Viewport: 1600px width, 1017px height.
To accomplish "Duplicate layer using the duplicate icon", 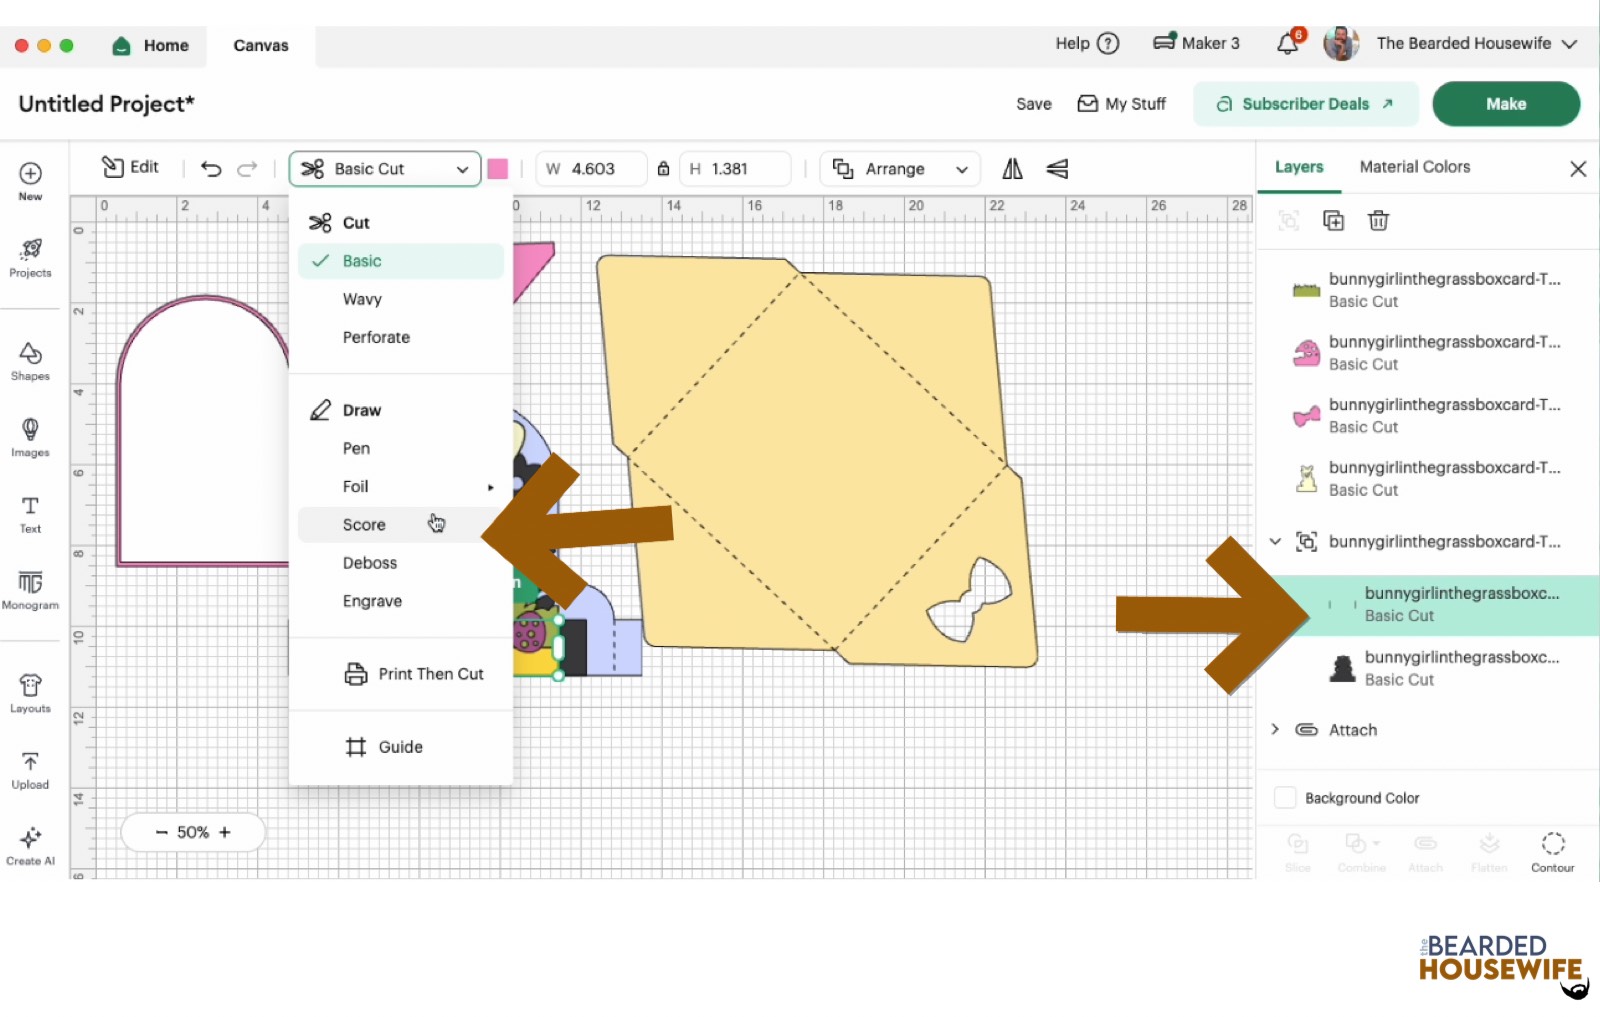I will 1333,221.
